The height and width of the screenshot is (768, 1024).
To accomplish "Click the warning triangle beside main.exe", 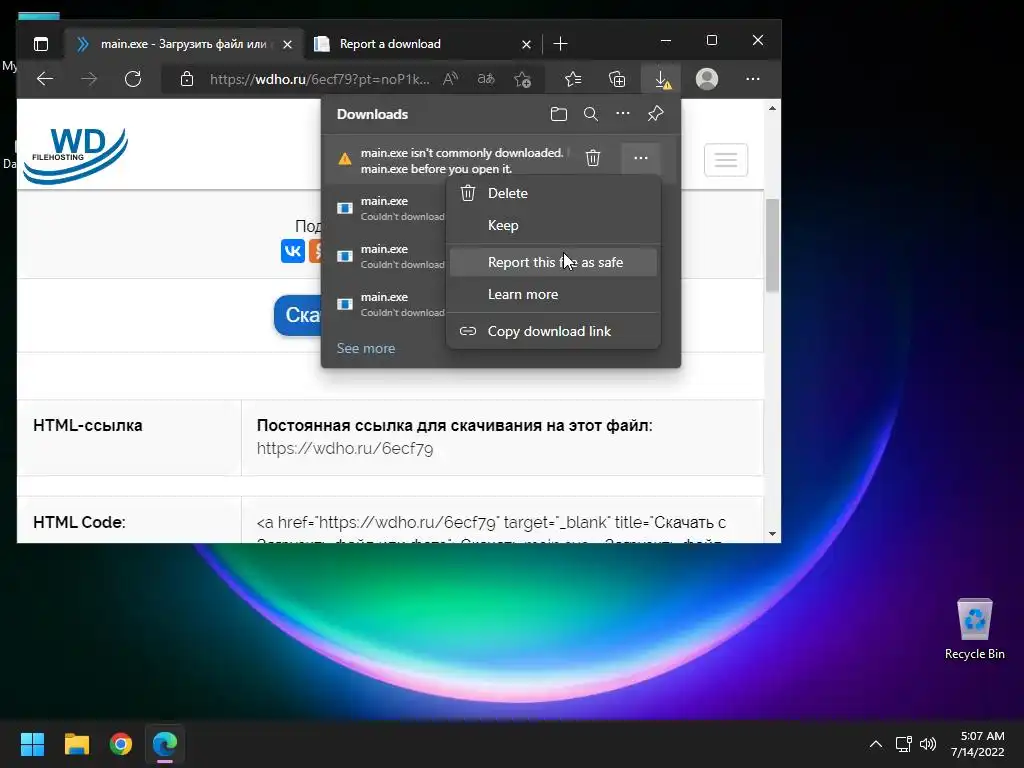I will [x=344, y=159].
